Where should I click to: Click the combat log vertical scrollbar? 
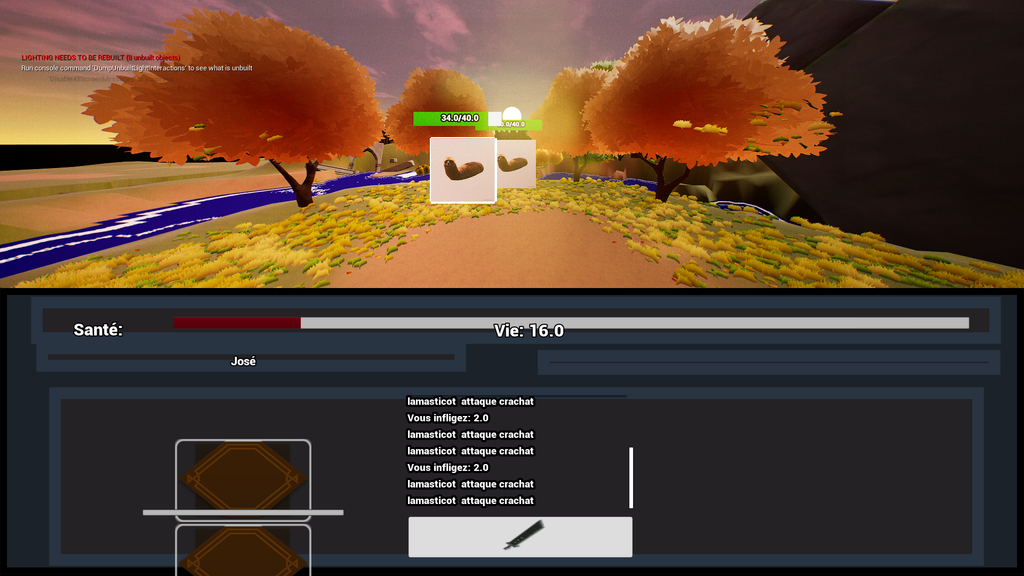(631, 477)
